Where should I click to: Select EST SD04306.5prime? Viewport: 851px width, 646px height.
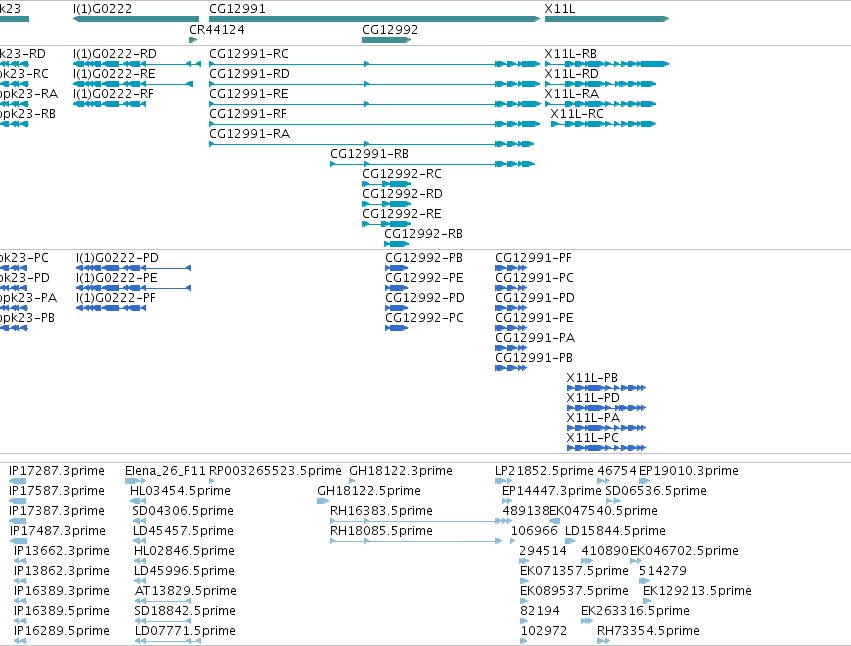coord(139,521)
